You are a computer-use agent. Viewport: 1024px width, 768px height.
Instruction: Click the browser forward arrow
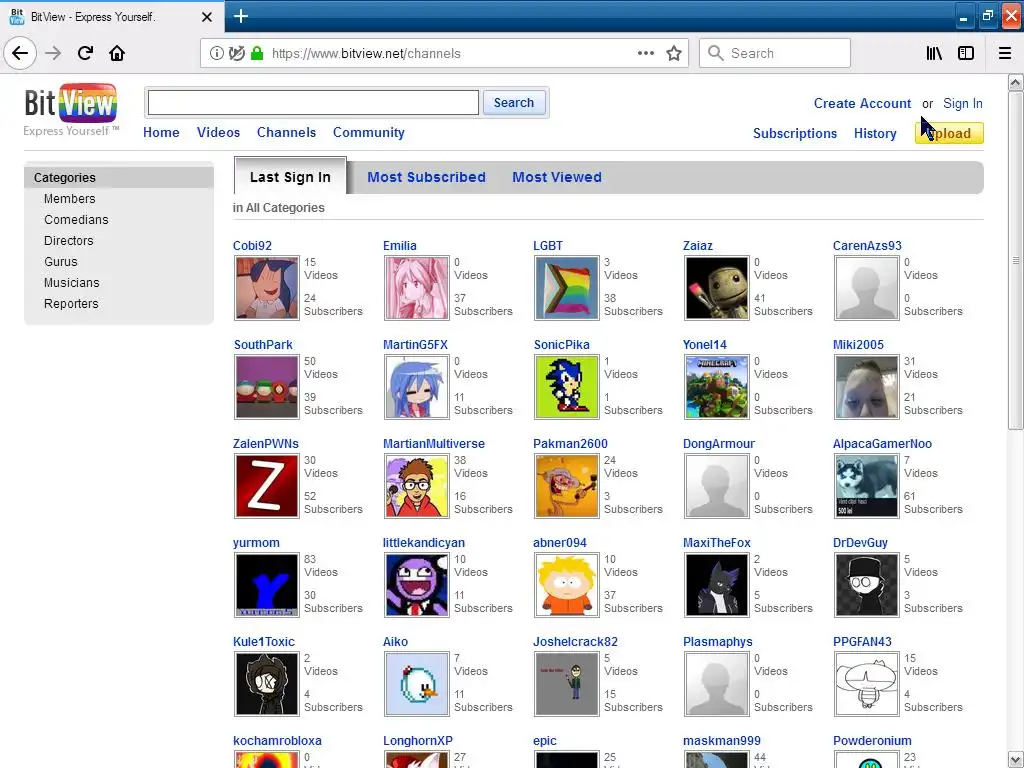53,53
